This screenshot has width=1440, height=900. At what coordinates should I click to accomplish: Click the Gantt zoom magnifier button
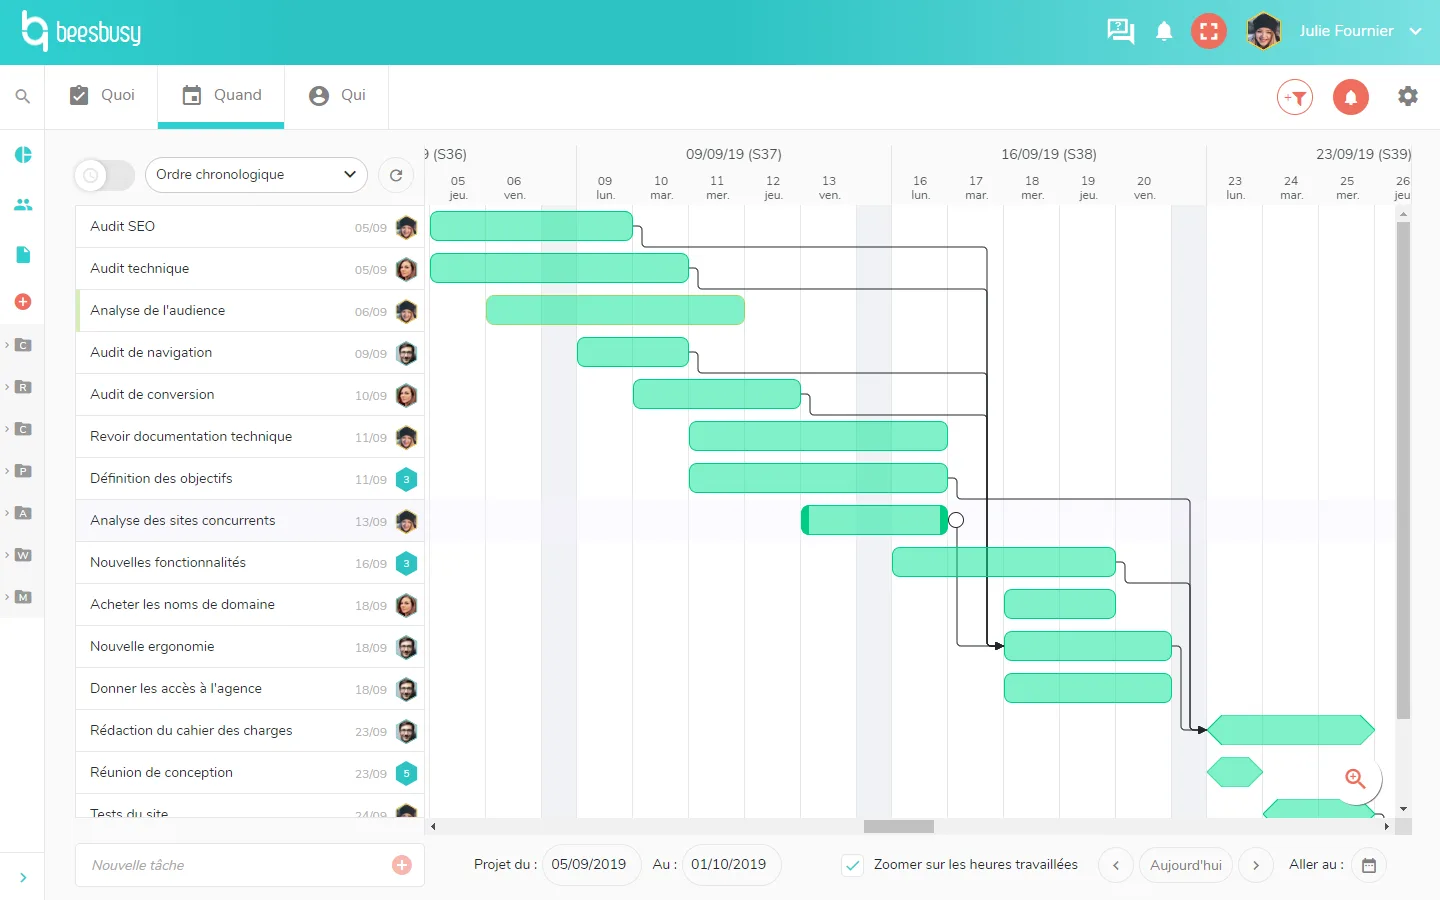tap(1355, 779)
